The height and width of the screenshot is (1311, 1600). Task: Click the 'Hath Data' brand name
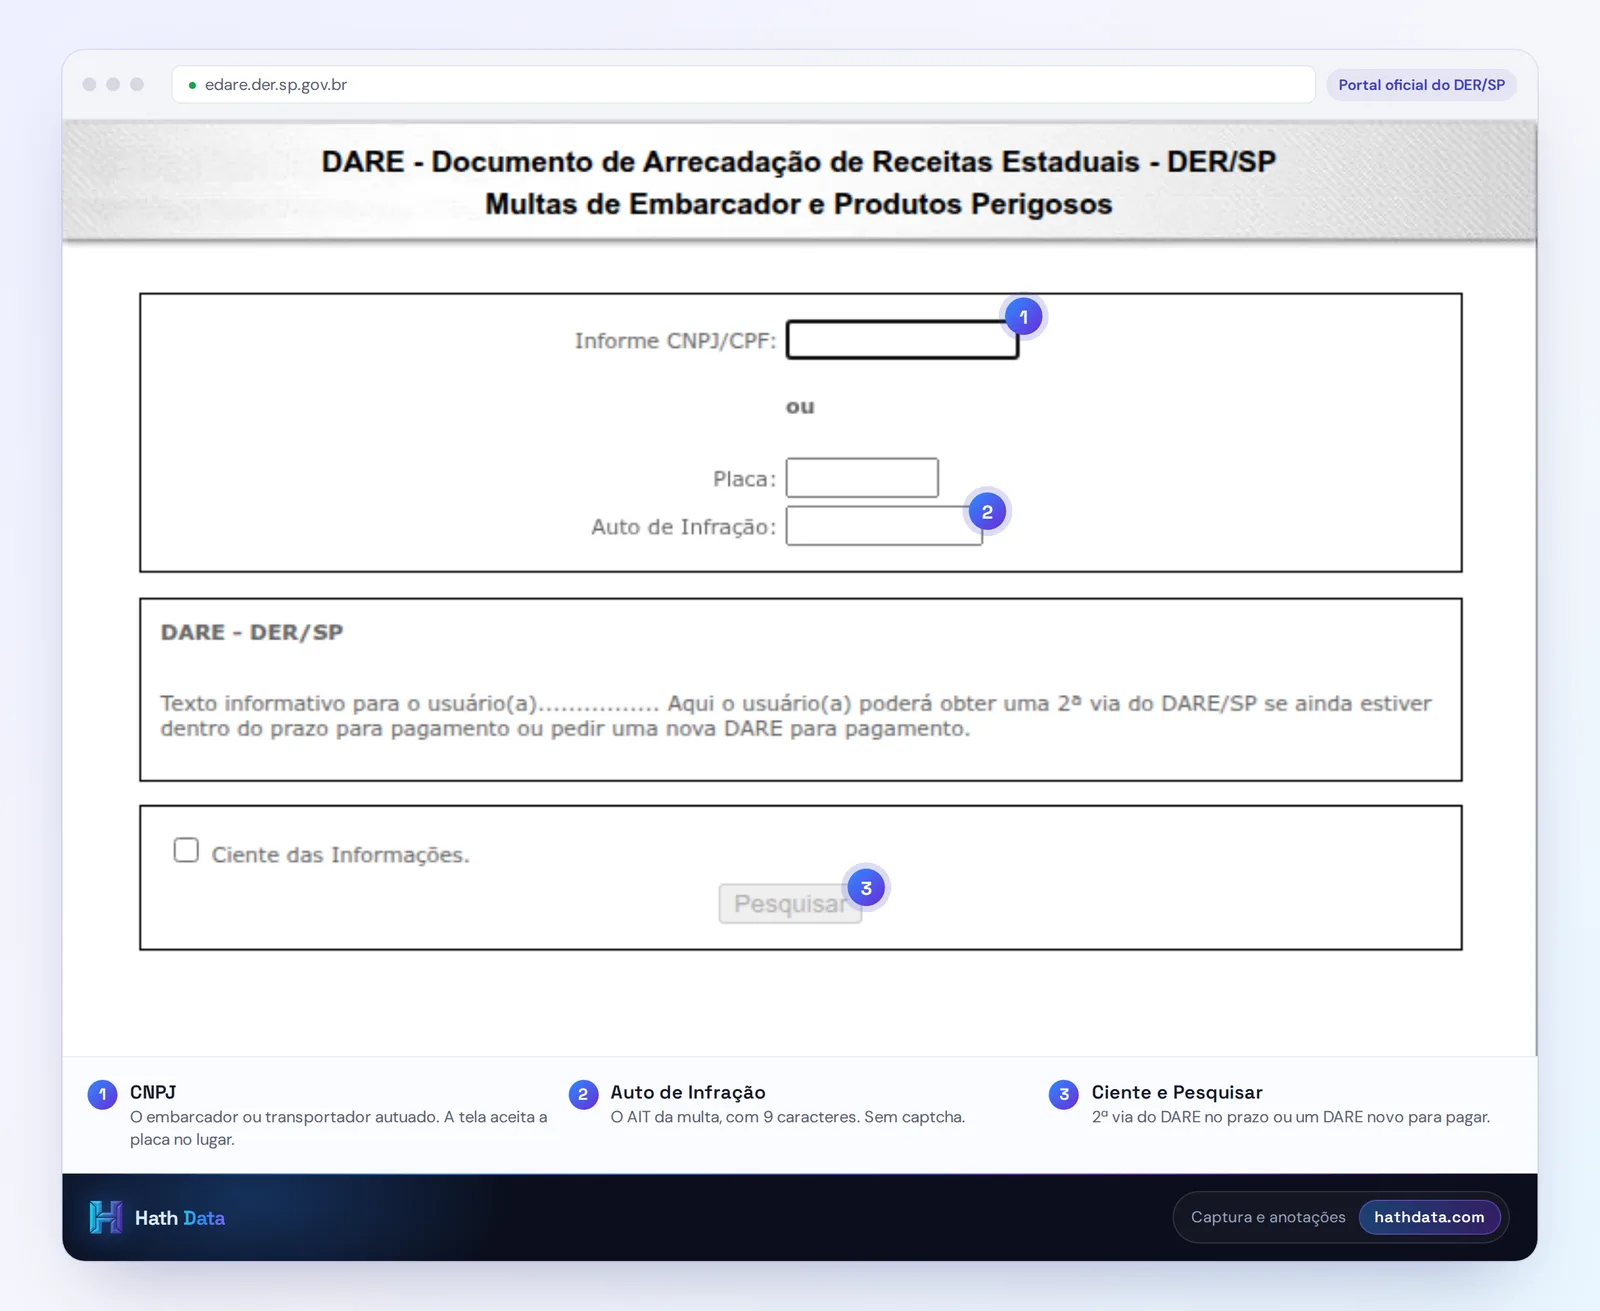click(180, 1218)
